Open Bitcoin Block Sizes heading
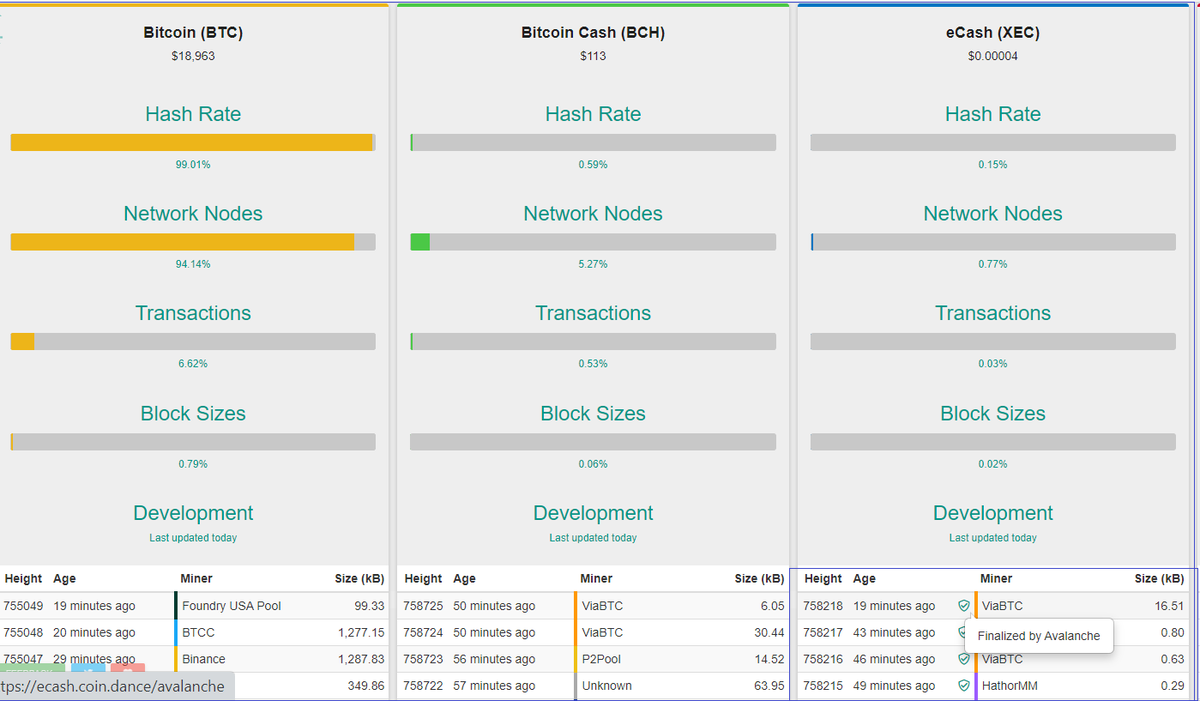The width and height of the screenshot is (1200, 701). 193,413
